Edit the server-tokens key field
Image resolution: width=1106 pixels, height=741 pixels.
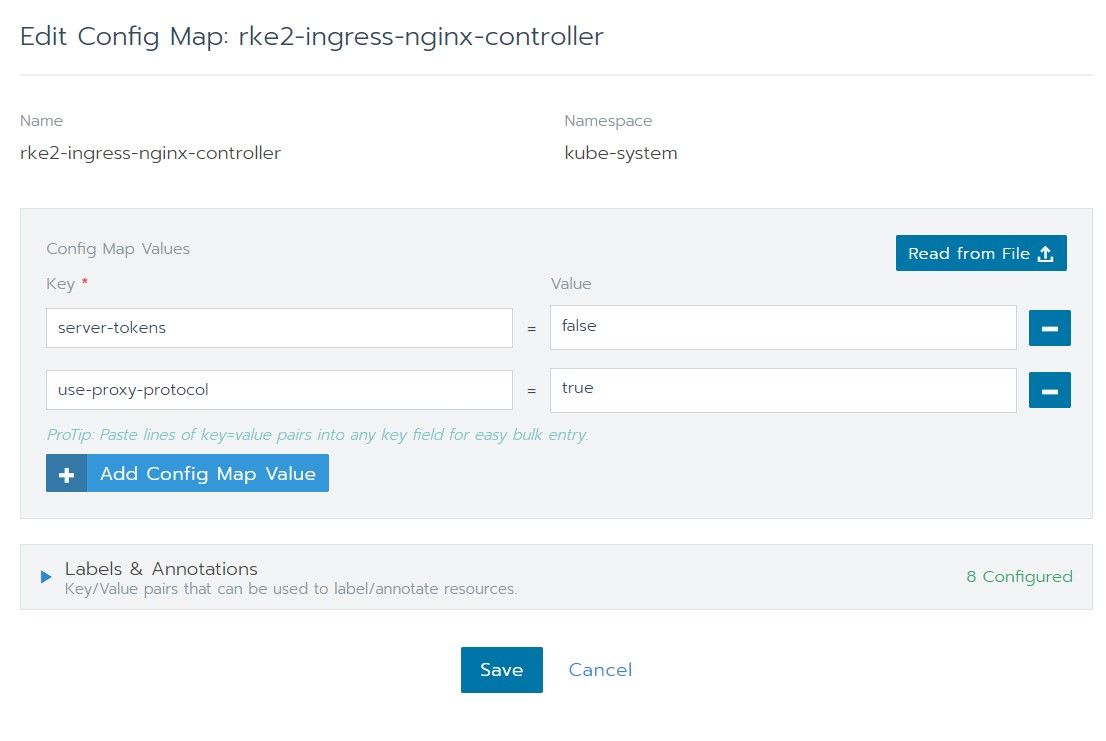[279, 328]
